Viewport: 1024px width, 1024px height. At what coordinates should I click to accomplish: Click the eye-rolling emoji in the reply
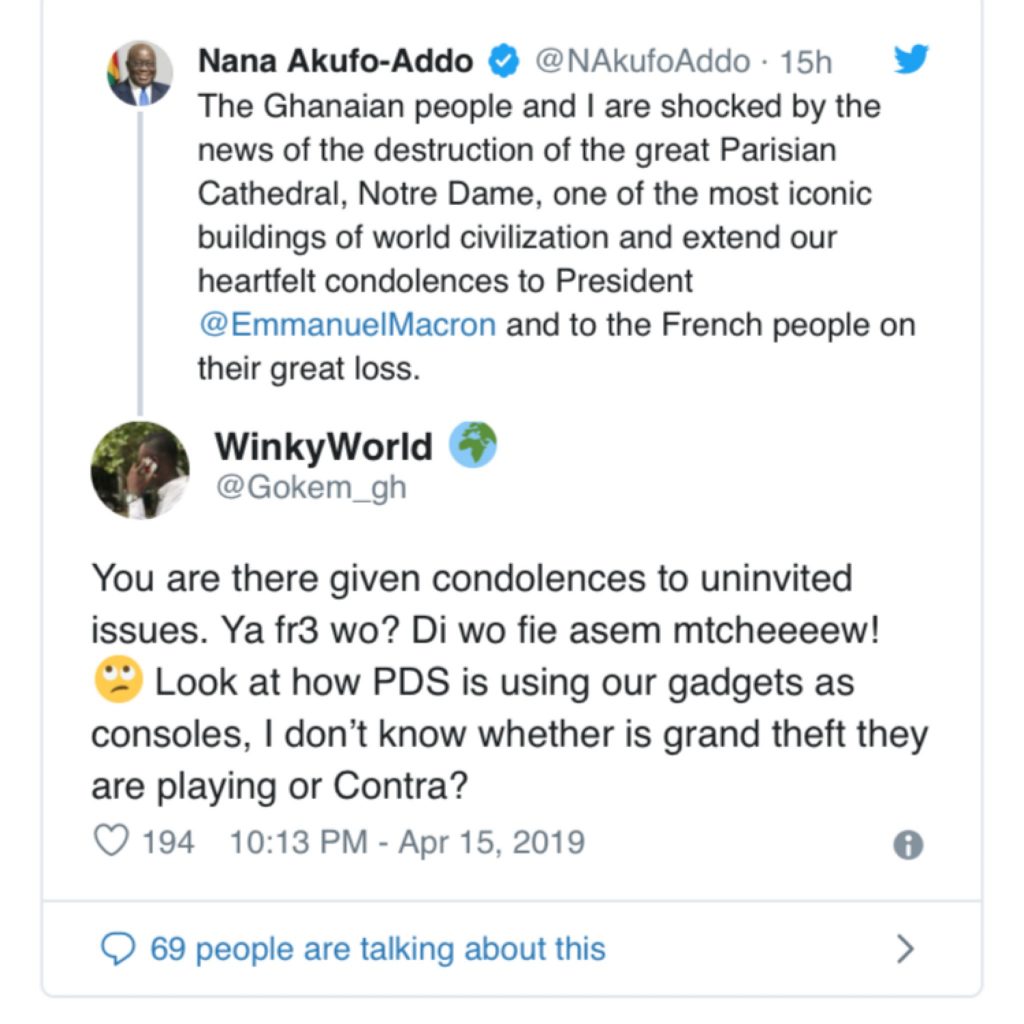pos(115,684)
